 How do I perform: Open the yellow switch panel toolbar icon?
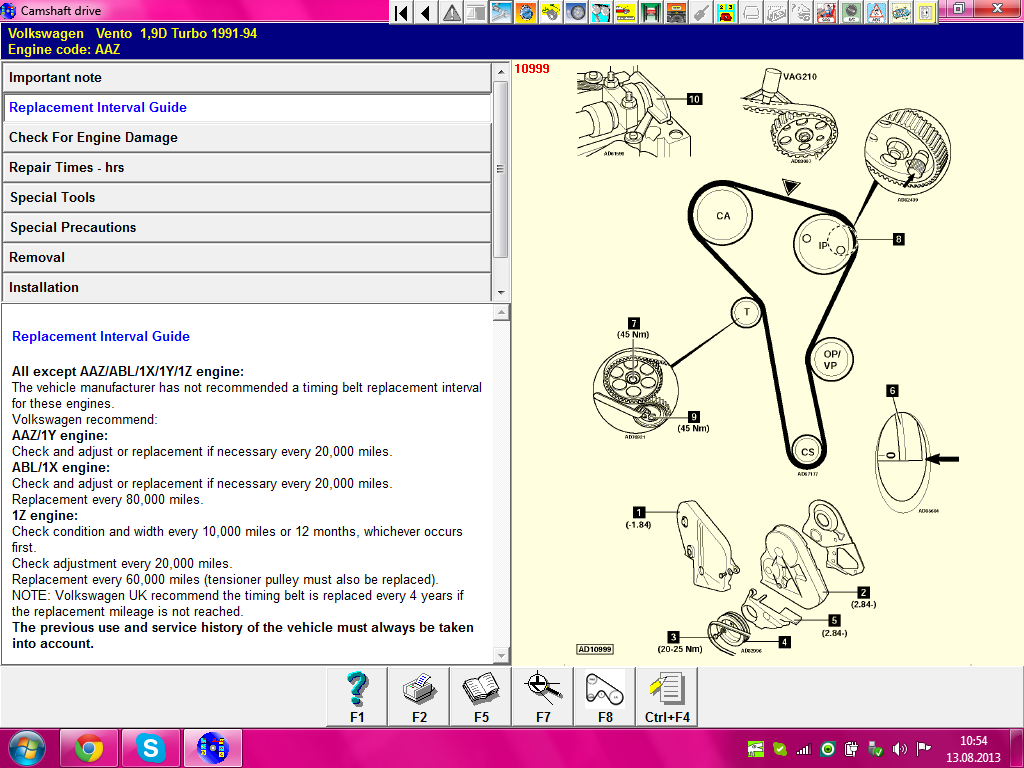(925, 12)
